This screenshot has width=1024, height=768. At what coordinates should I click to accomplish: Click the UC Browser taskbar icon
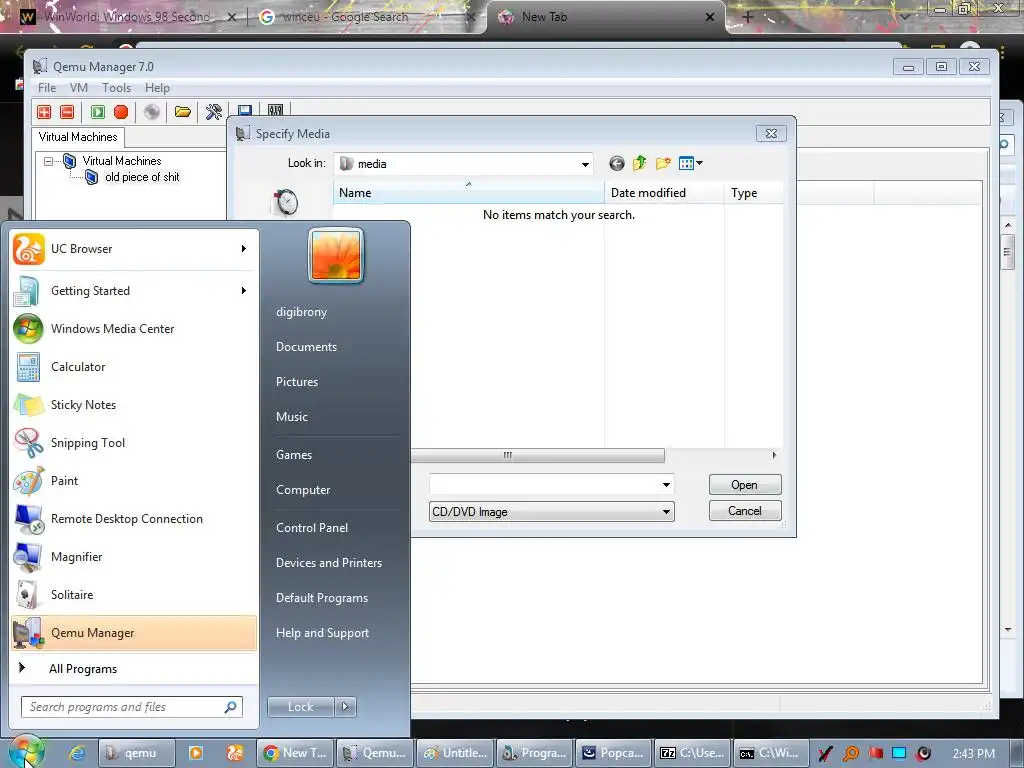click(x=235, y=753)
